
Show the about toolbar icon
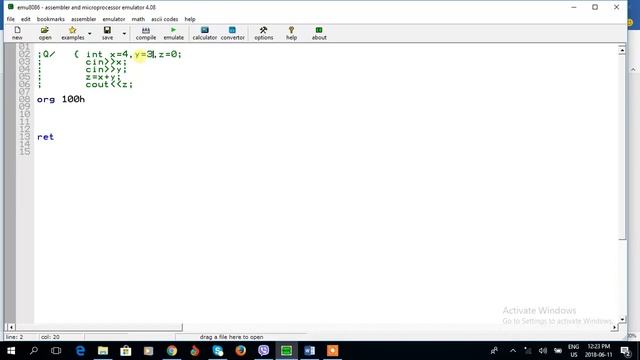319,33
